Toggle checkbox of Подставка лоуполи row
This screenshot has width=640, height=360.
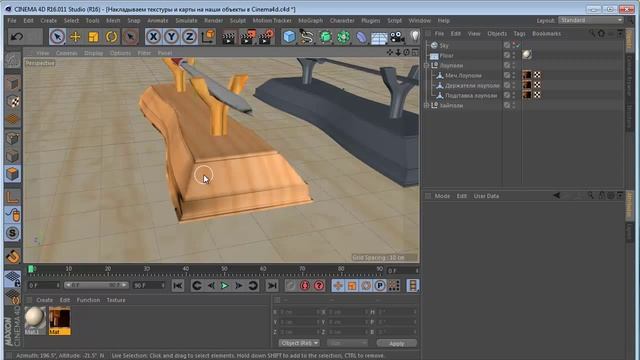[x=507, y=95]
